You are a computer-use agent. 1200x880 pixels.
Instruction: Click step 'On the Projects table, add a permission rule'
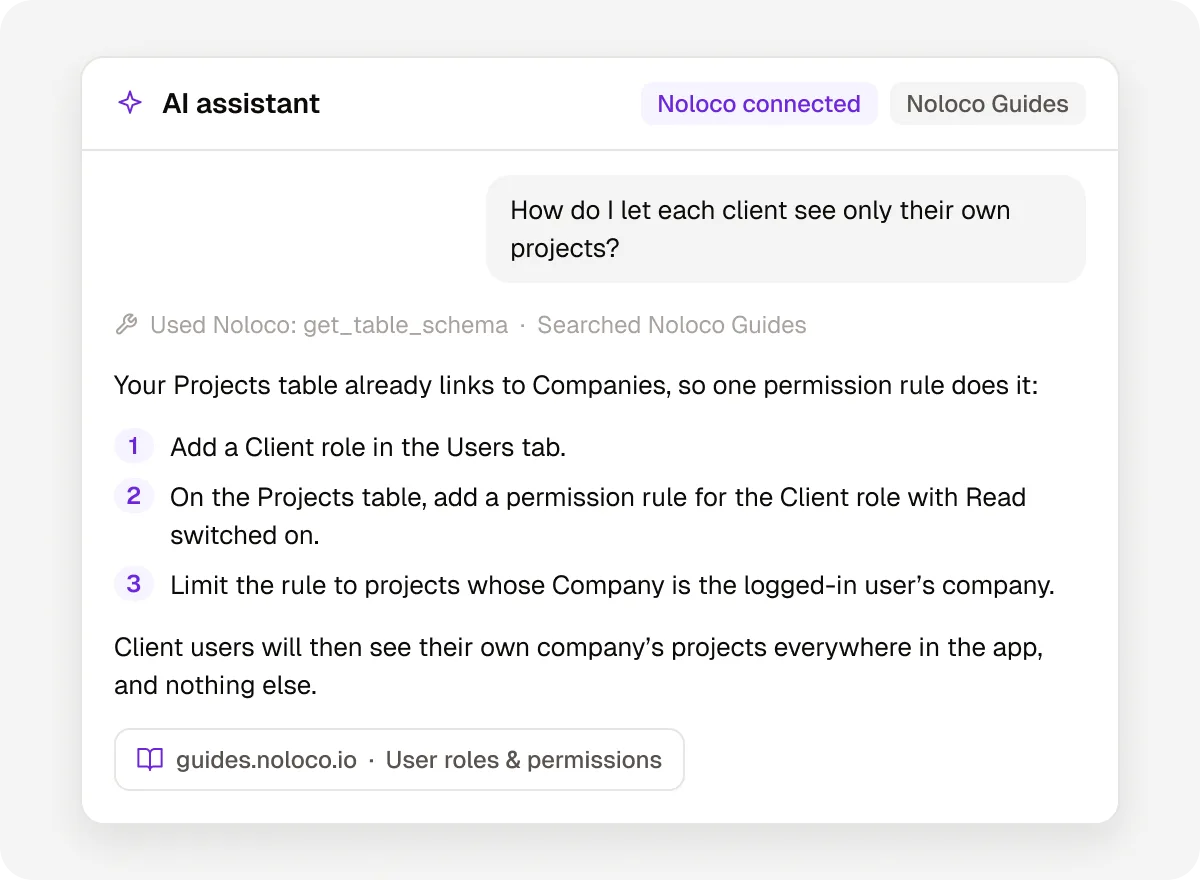[x=598, y=516]
